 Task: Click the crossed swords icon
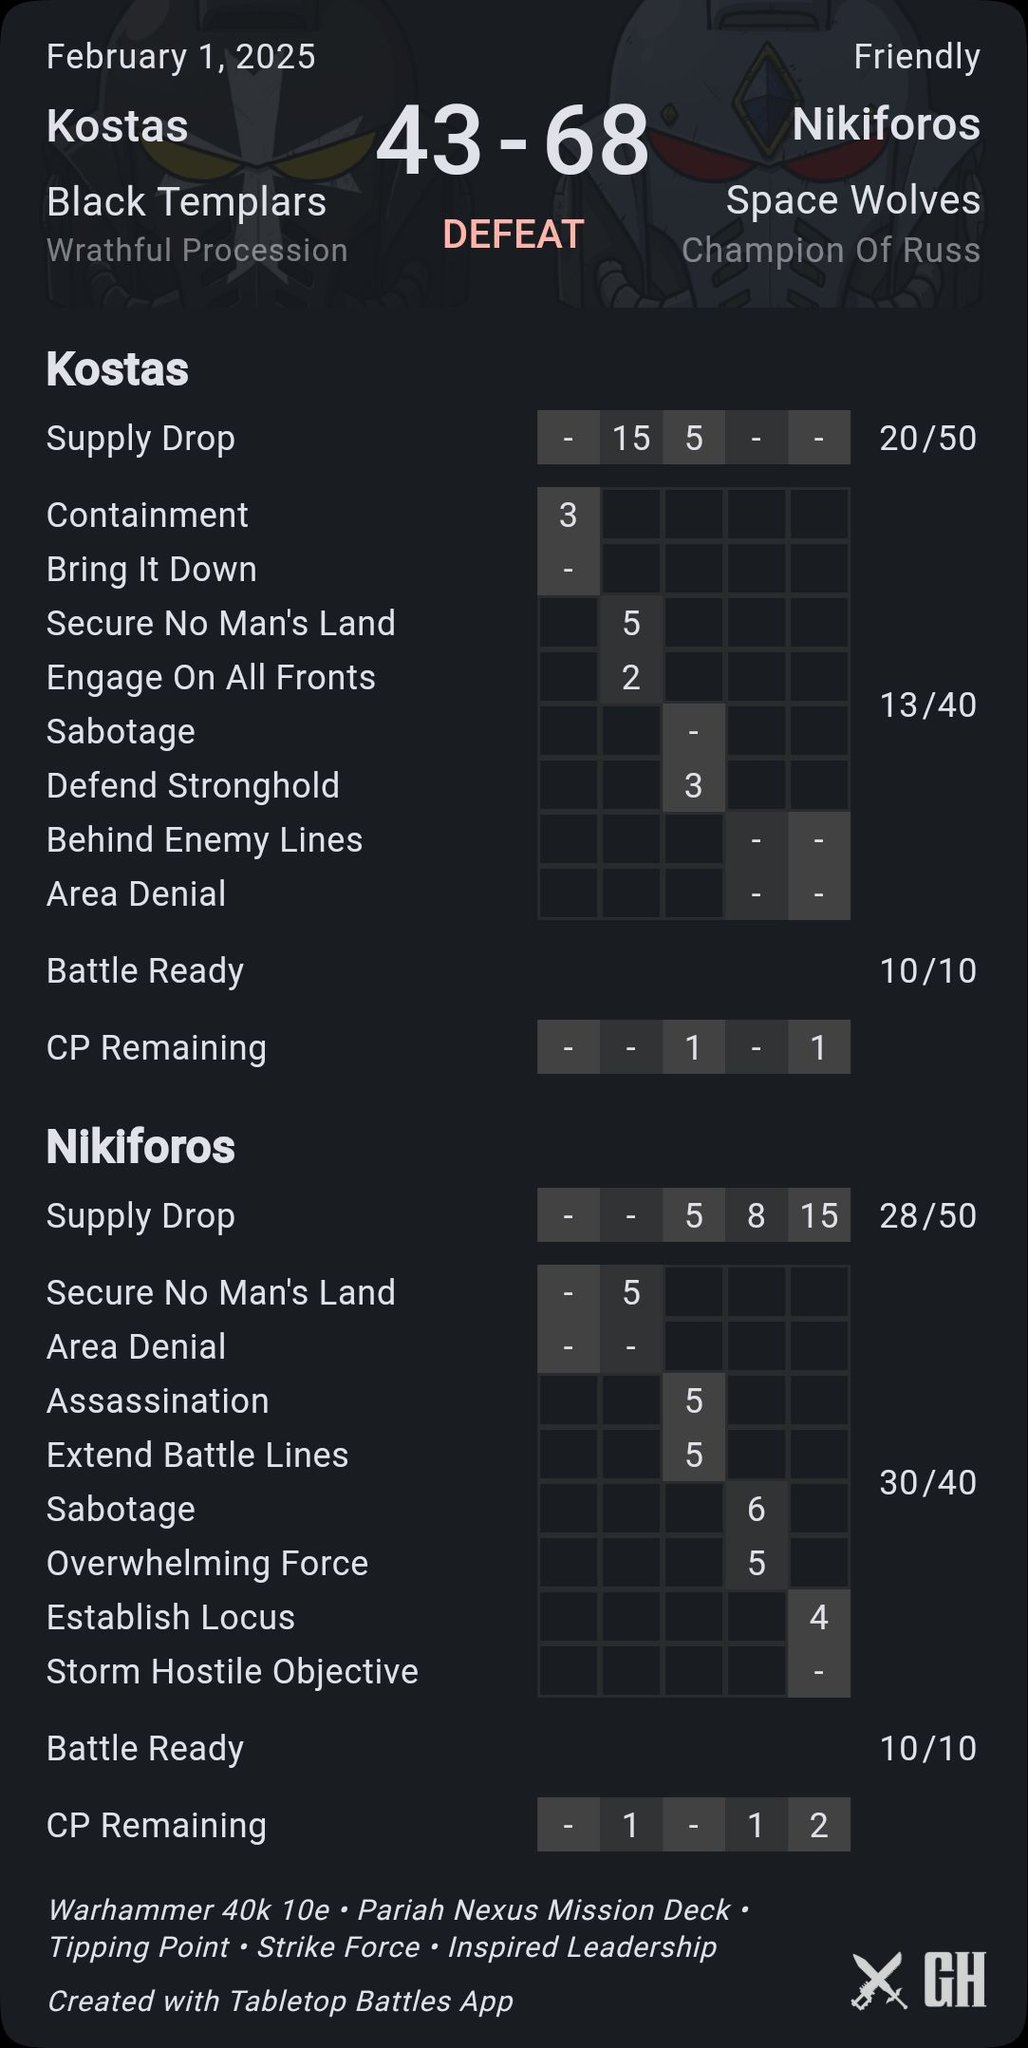click(879, 1980)
